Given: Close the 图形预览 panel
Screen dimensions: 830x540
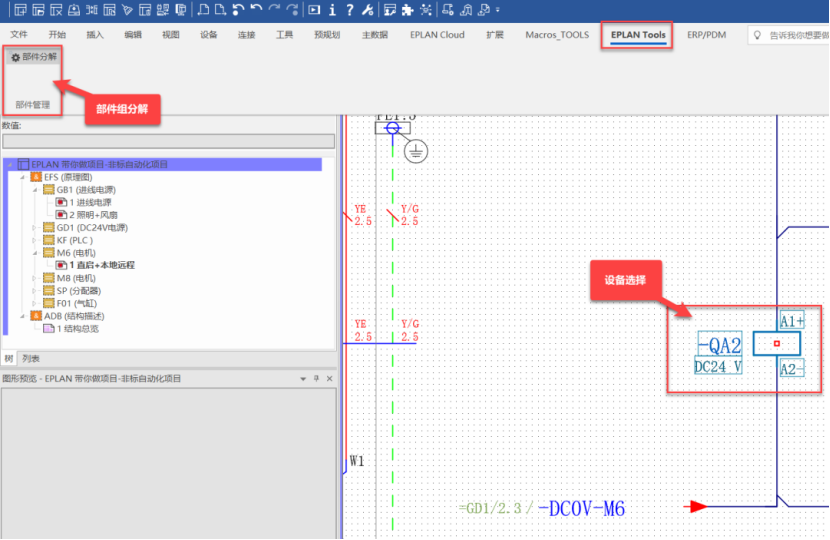Looking at the screenshot, I should (329, 379).
